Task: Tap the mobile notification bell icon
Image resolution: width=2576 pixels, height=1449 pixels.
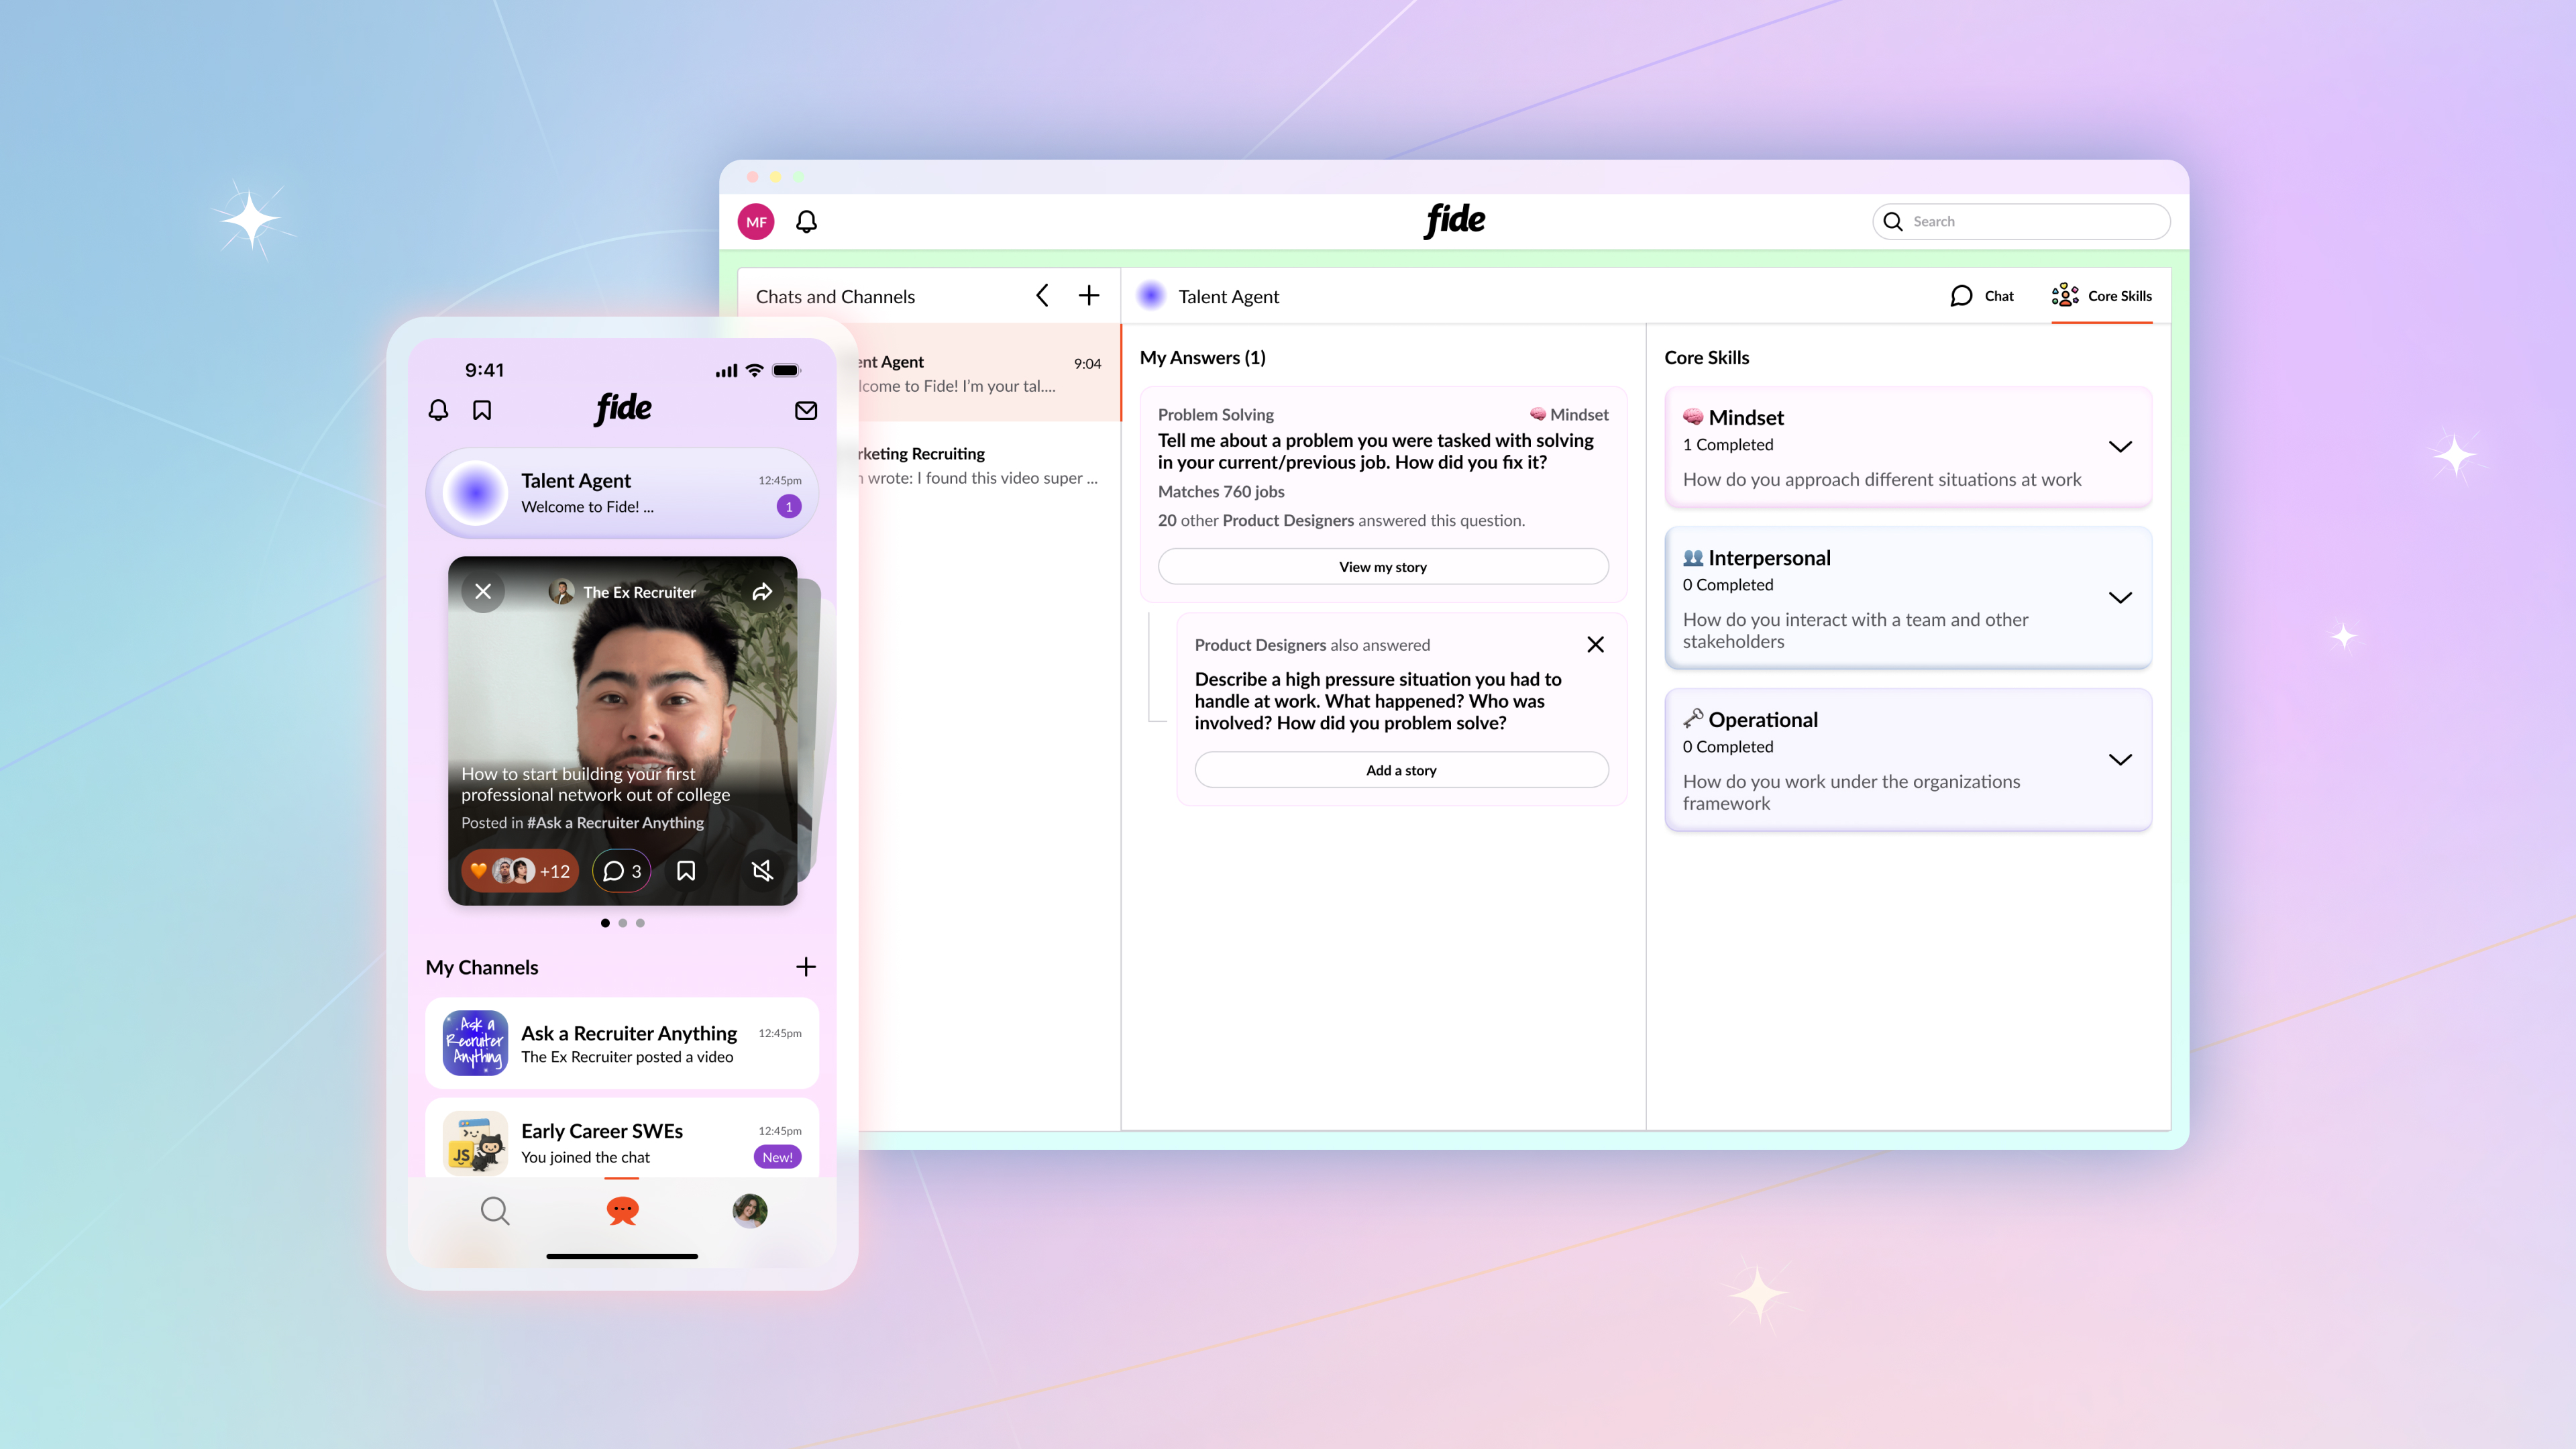Action: click(438, 410)
